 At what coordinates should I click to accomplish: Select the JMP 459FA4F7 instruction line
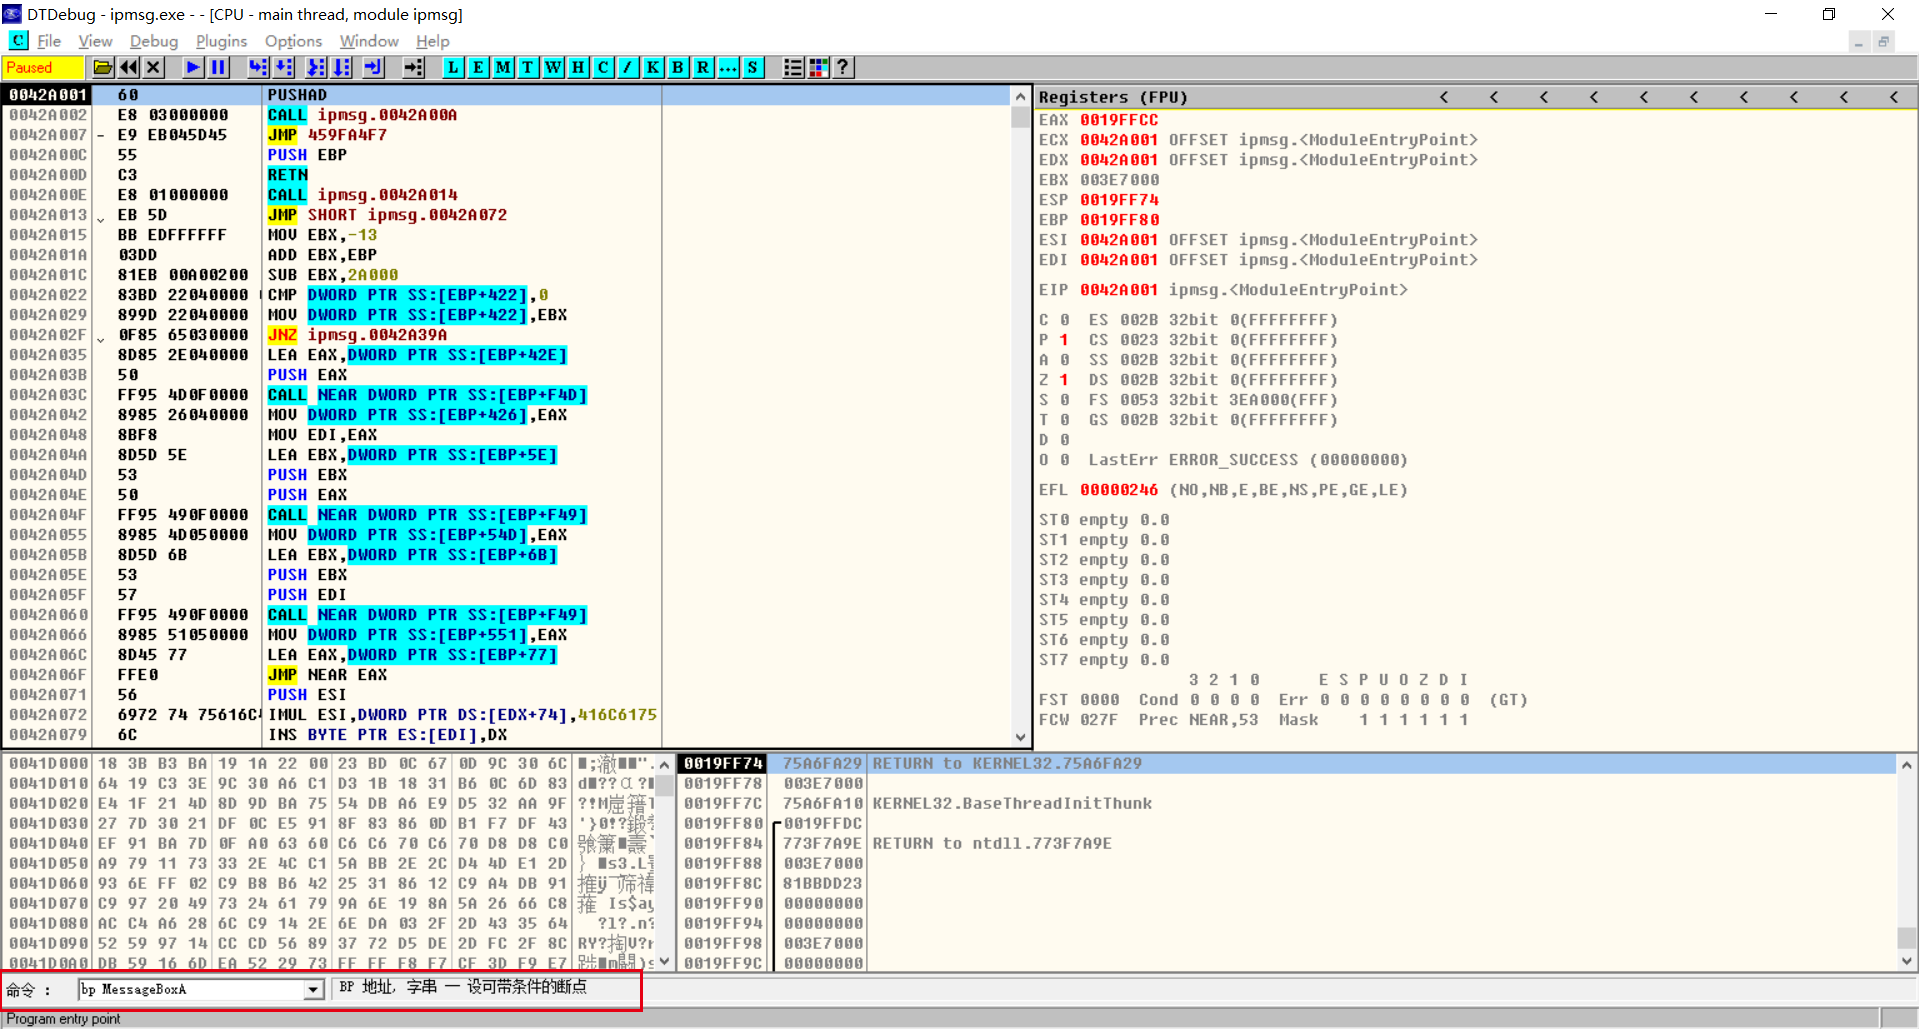pyautogui.click(x=327, y=135)
